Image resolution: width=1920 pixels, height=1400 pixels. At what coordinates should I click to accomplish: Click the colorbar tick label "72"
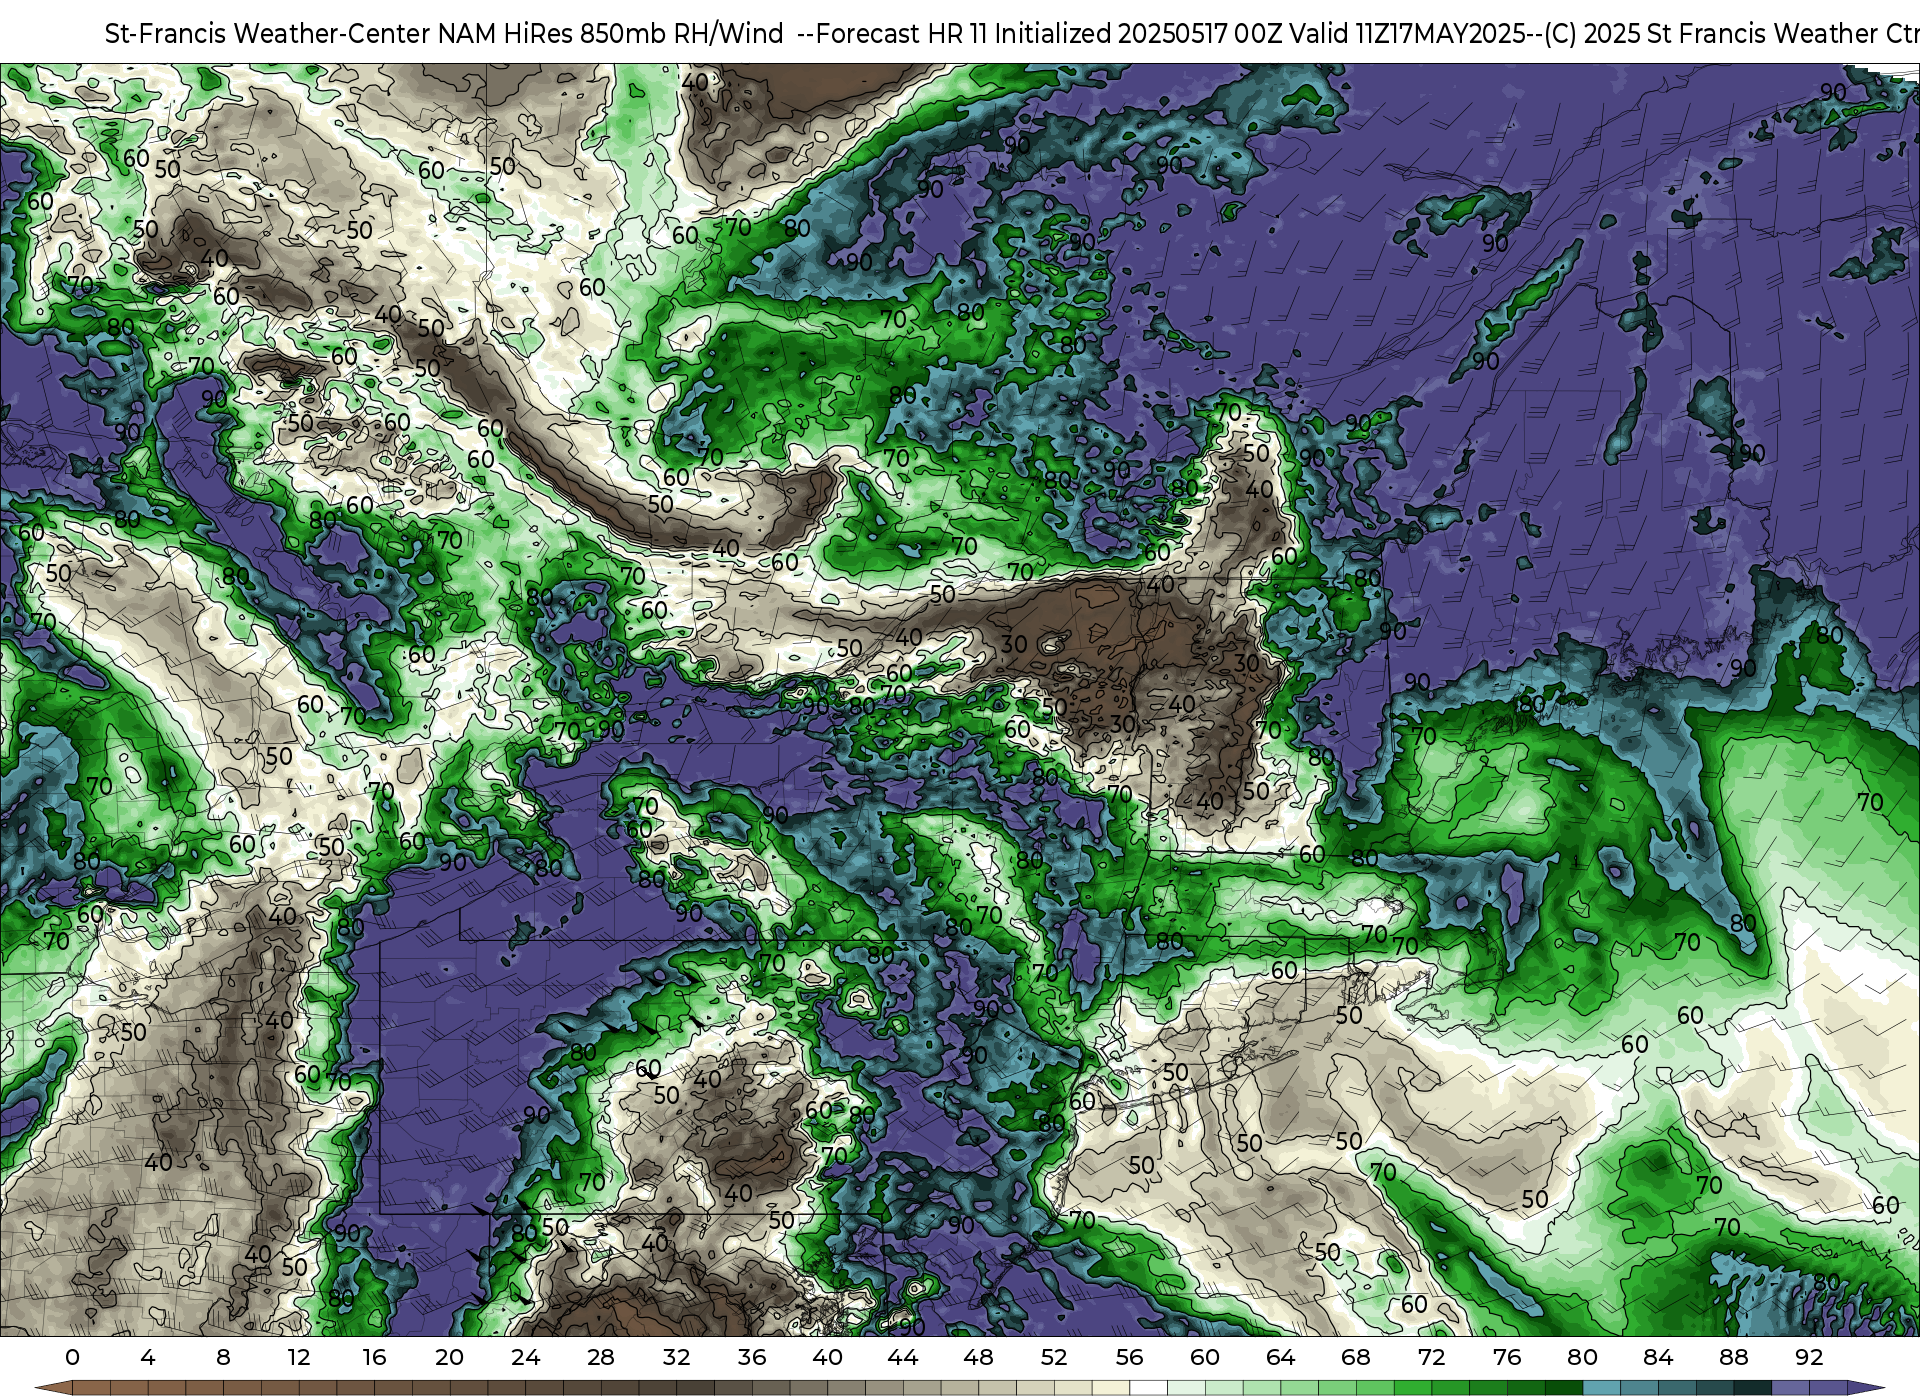coord(1431,1358)
